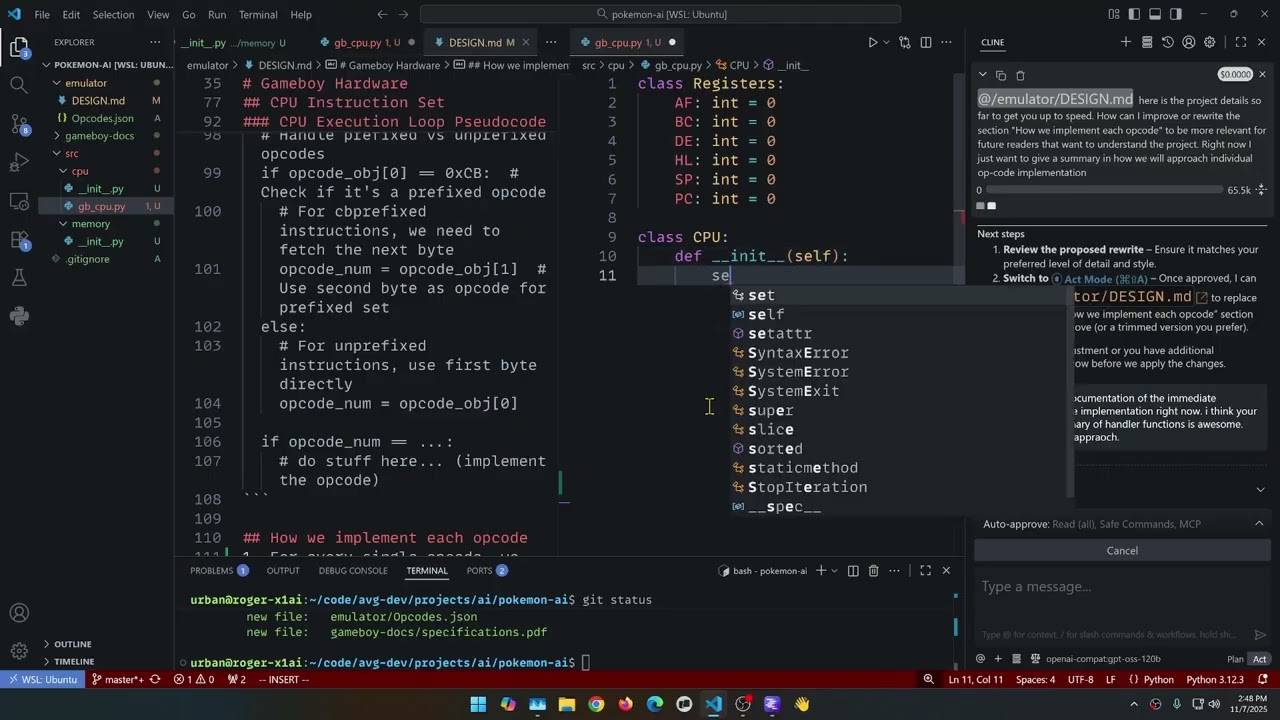Maximize the terminal panel size
The height and width of the screenshot is (720, 1280).
point(925,571)
